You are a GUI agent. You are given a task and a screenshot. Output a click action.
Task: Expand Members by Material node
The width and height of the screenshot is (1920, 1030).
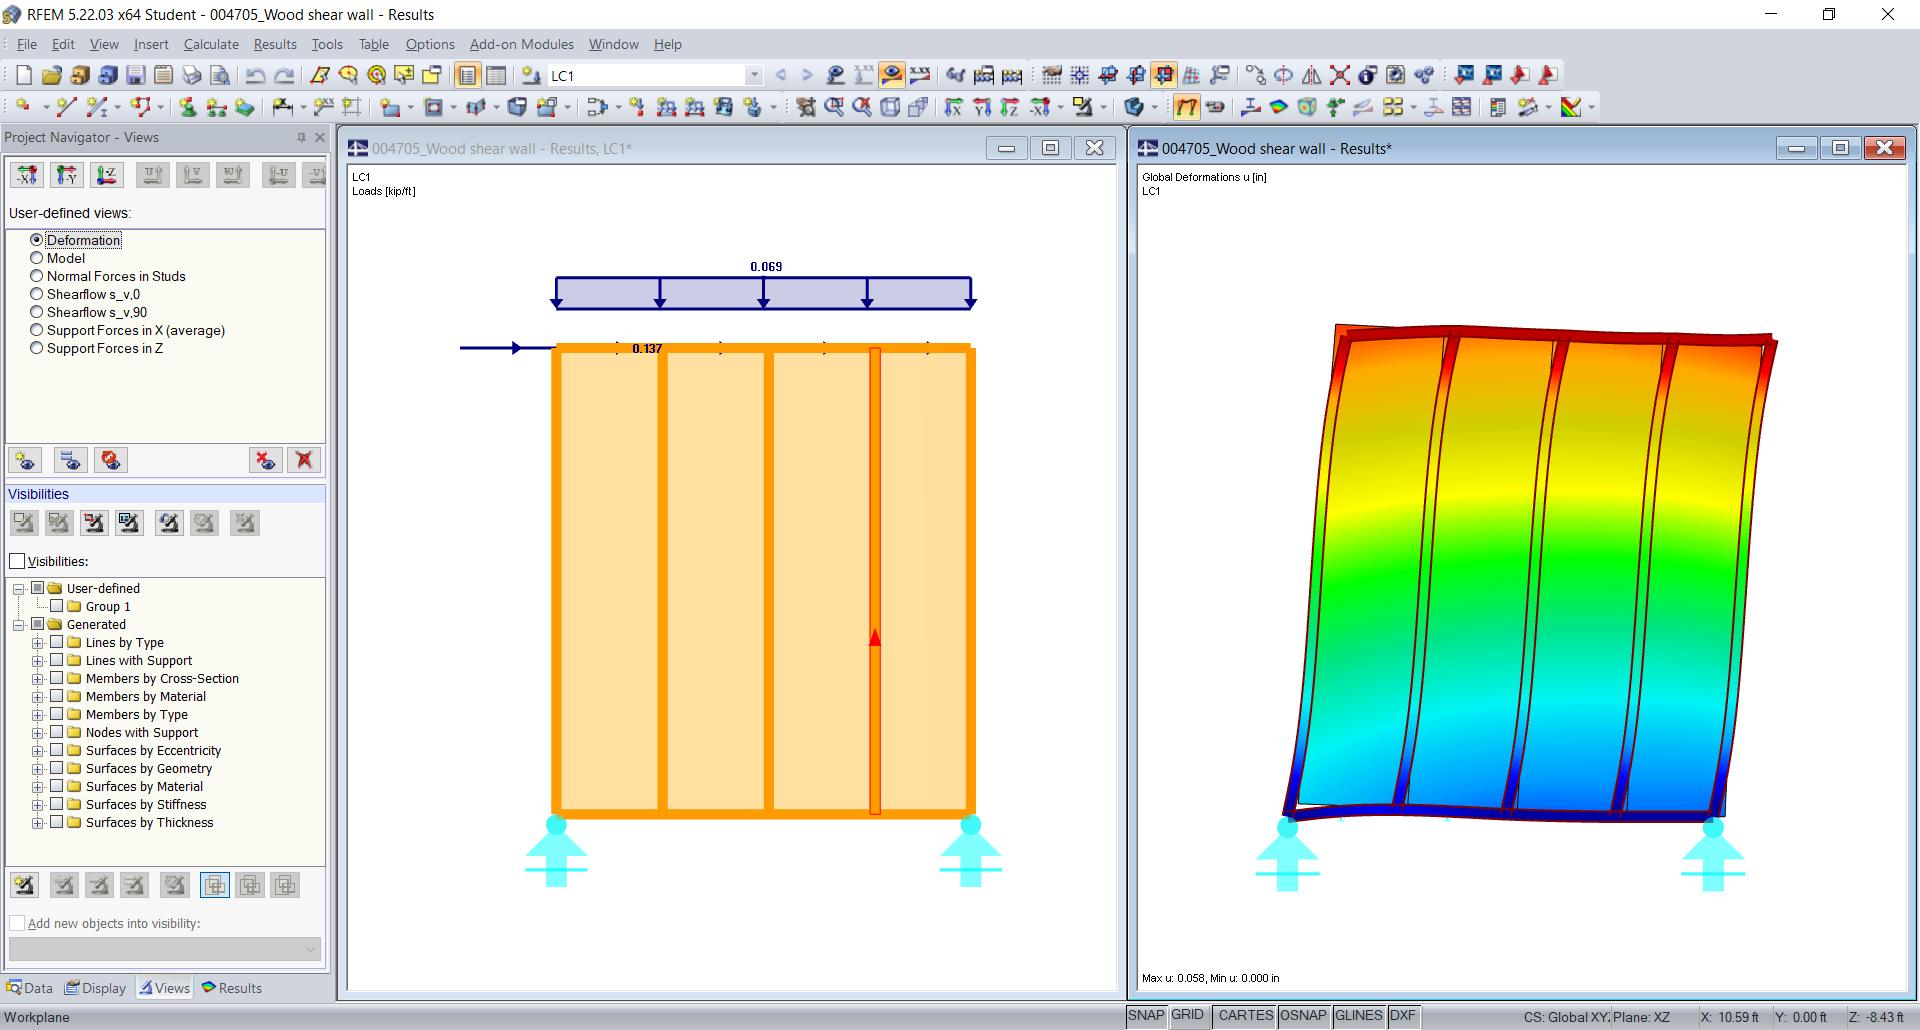[x=38, y=697]
